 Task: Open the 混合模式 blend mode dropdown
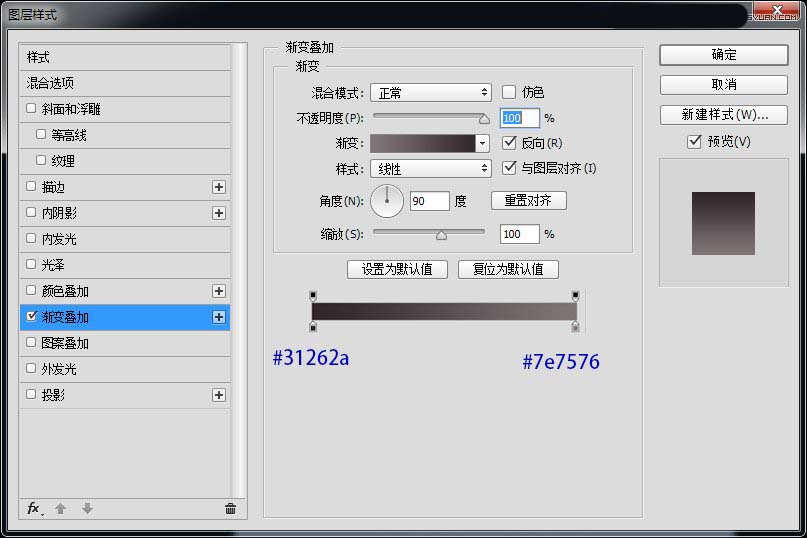pos(430,92)
